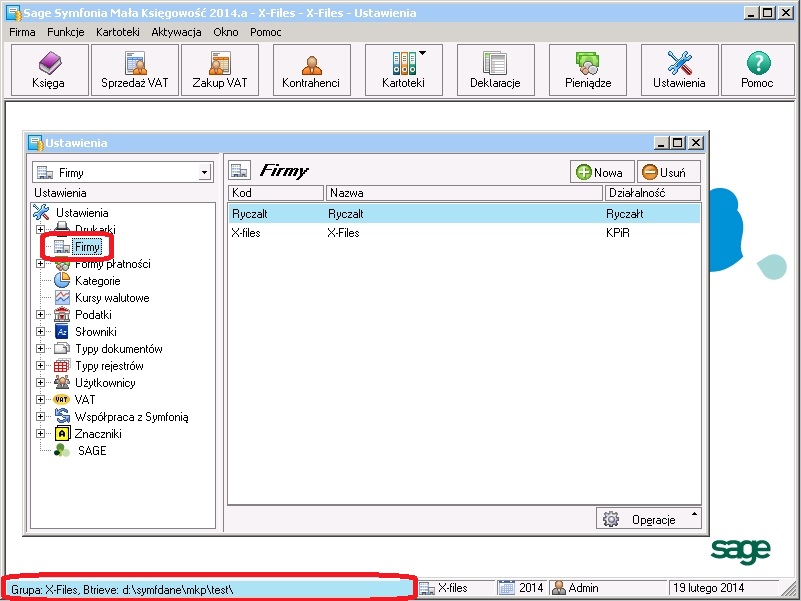Expand the VAT tree node
Image resolution: width=801 pixels, height=601 pixels.
(40, 400)
